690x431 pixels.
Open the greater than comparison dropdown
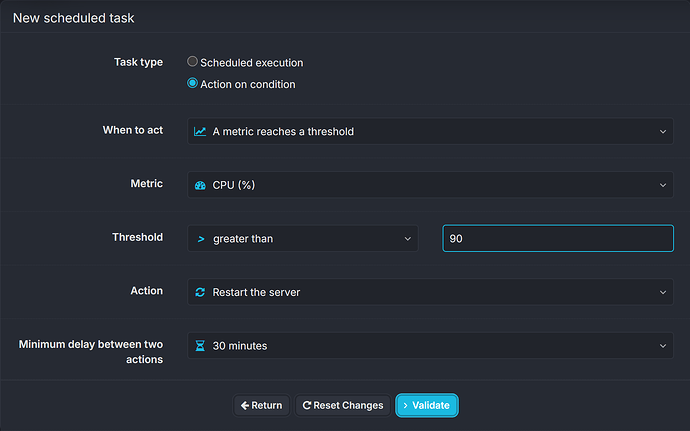click(302, 239)
